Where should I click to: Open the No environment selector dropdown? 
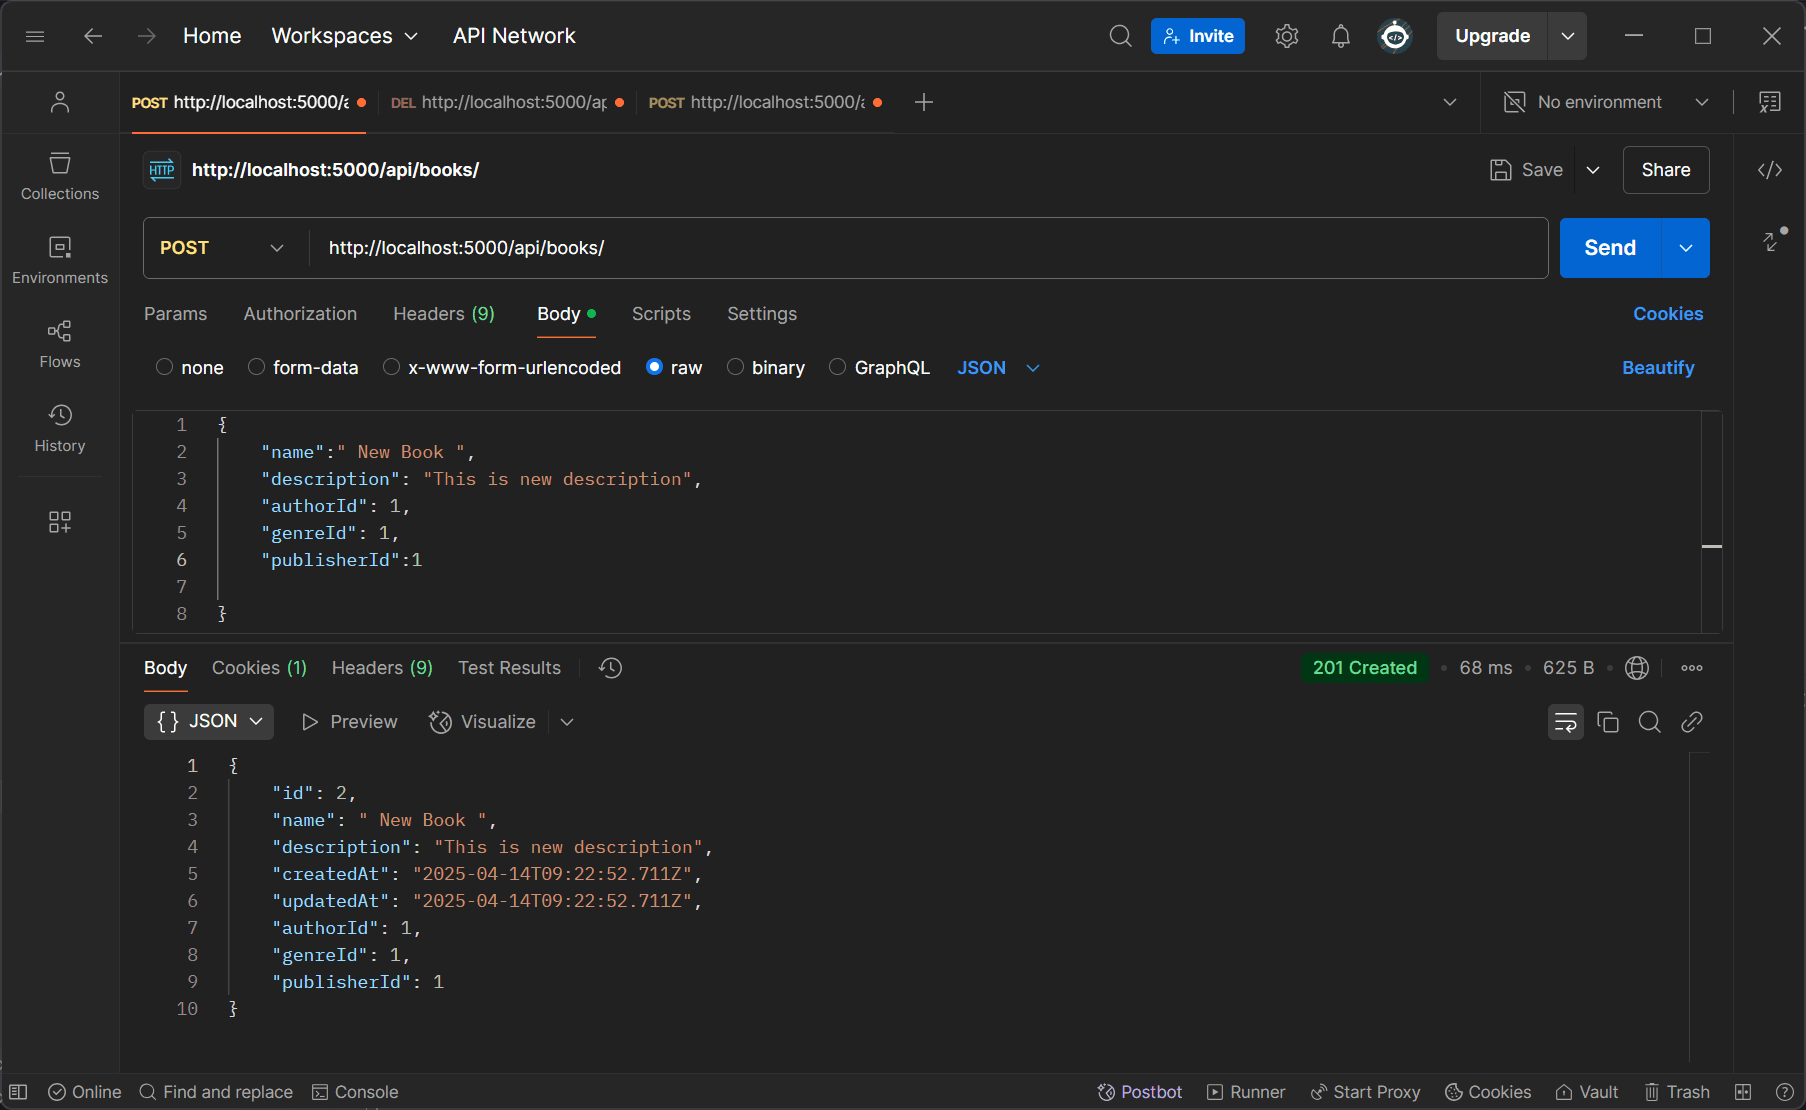(x=1607, y=102)
